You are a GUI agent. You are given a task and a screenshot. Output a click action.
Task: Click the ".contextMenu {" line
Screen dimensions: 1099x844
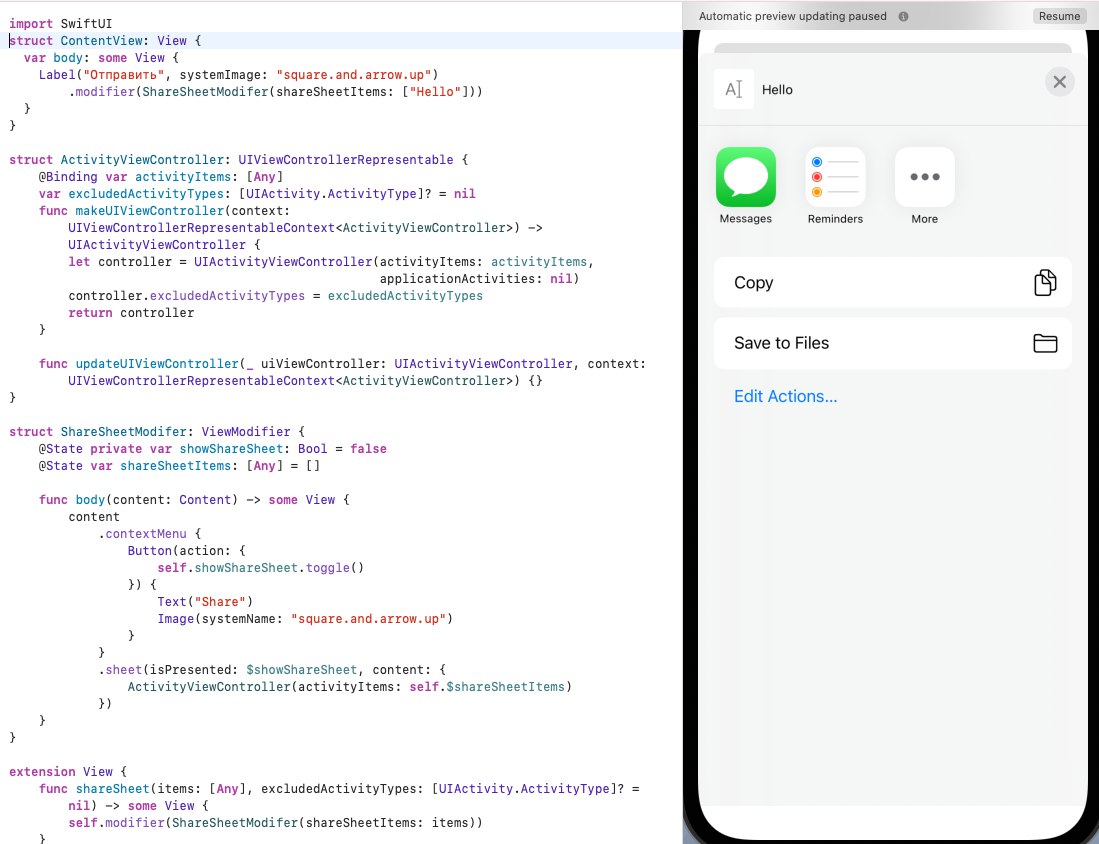click(149, 533)
